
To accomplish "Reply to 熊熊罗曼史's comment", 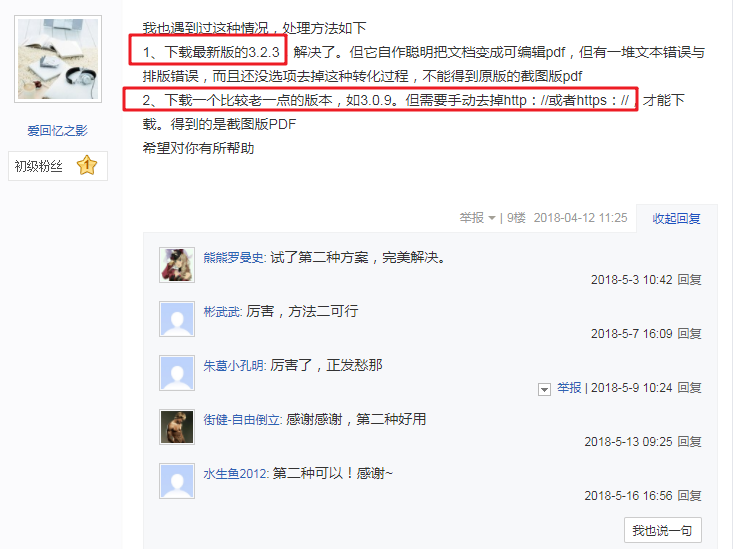I will tap(690, 280).
